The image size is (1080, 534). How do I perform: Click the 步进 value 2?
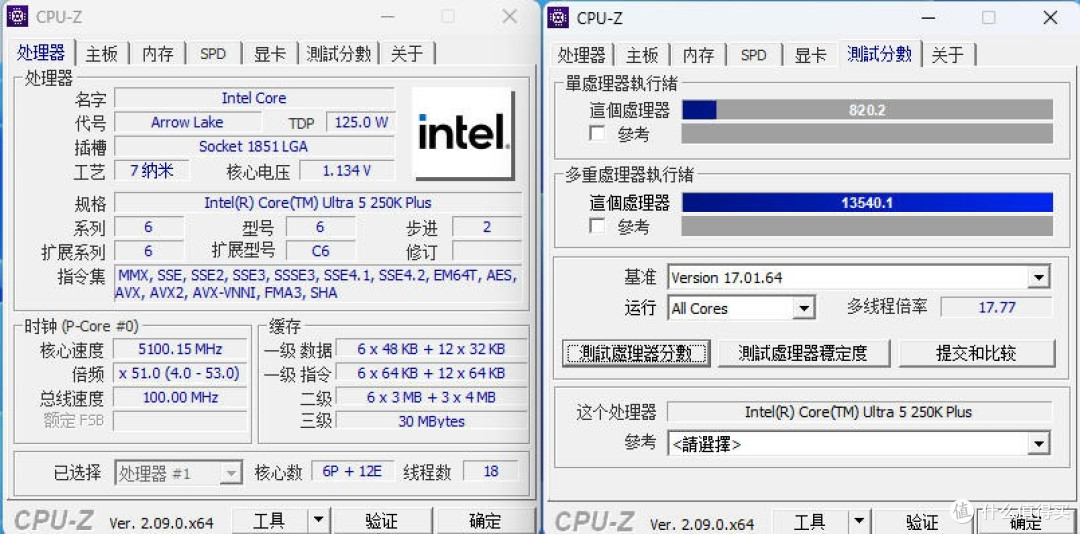(487, 227)
